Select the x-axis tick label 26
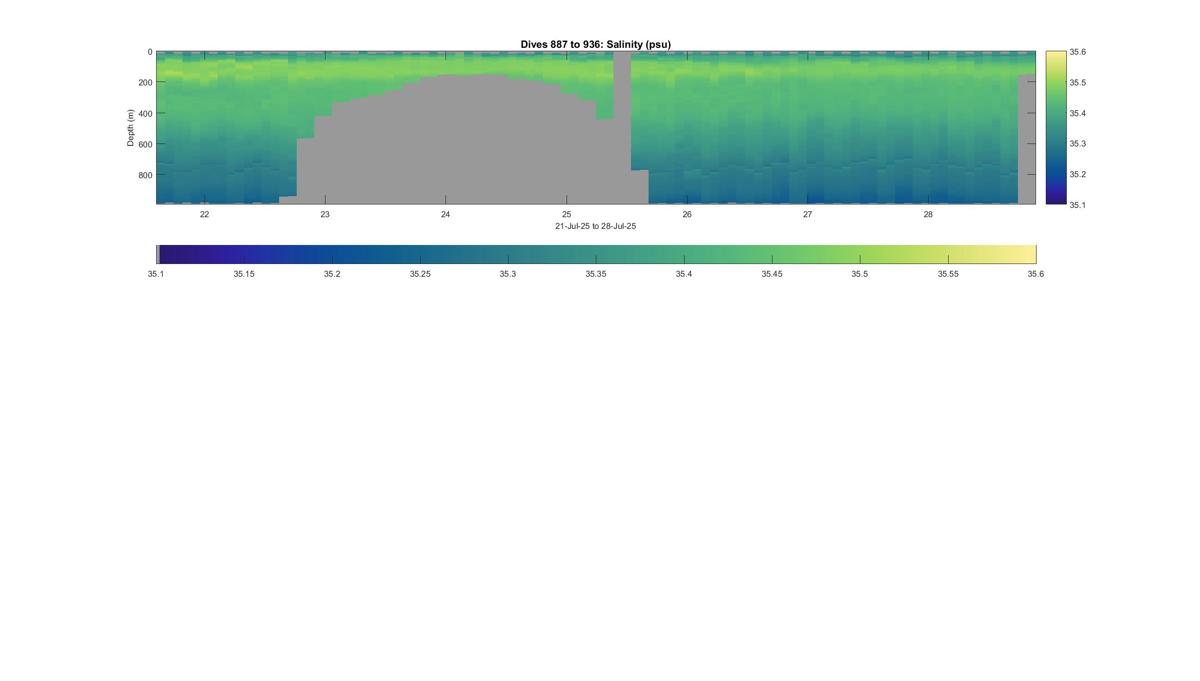The width and height of the screenshot is (1200, 681). coord(687,214)
